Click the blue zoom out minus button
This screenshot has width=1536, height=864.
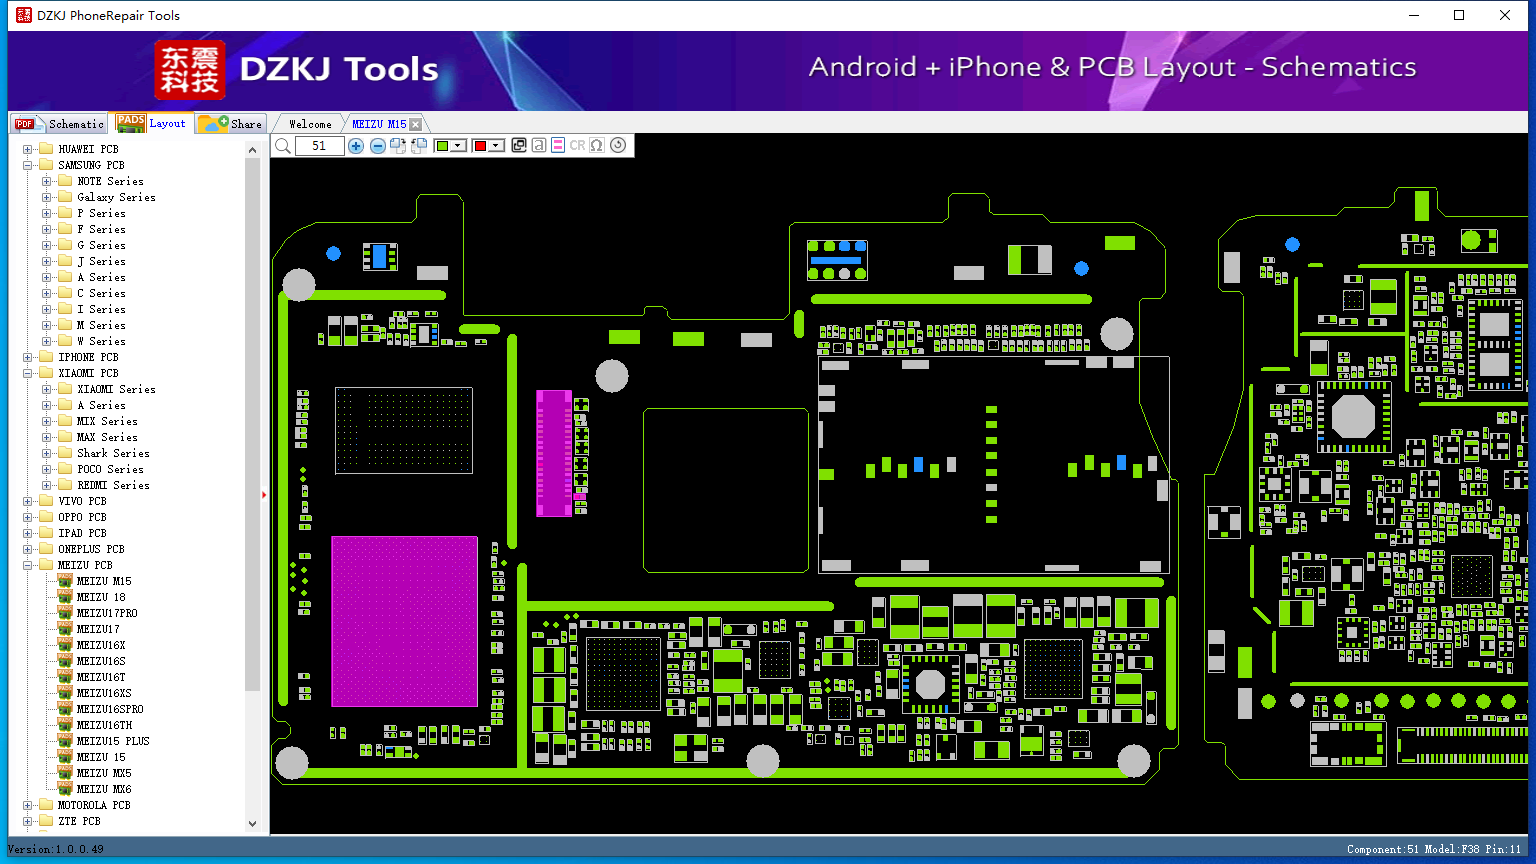click(x=378, y=146)
